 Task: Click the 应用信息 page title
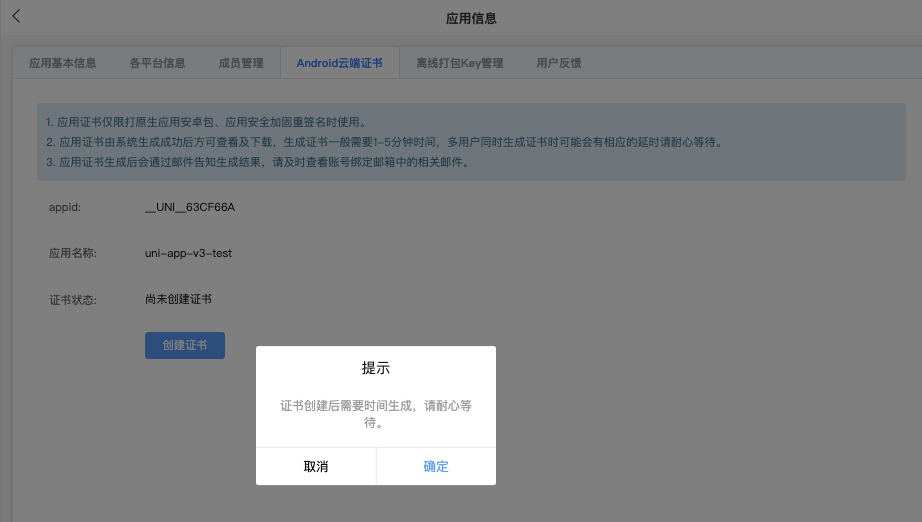[x=471, y=18]
